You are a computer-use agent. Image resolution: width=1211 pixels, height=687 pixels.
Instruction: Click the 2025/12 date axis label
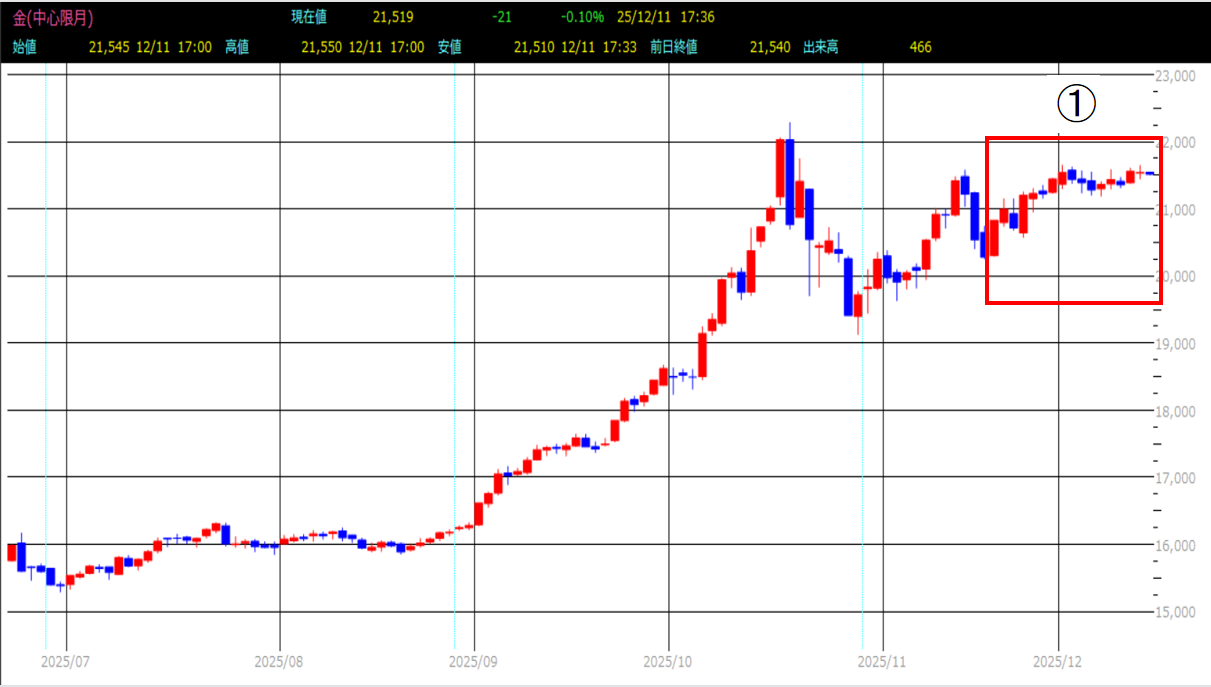click(1059, 662)
